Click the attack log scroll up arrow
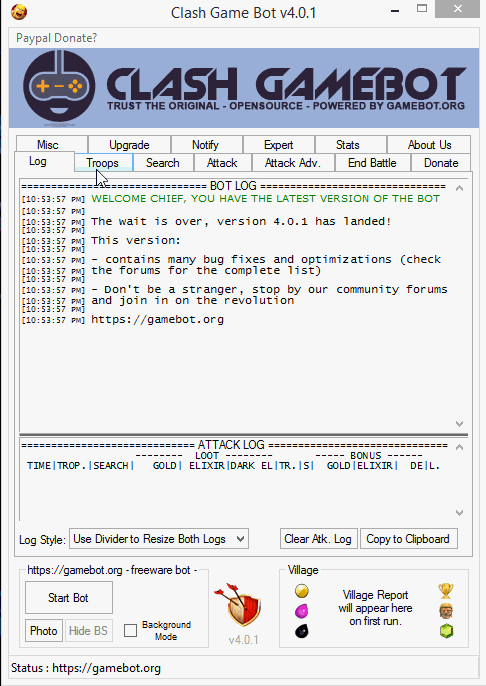The image size is (486, 686). (x=459, y=447)
